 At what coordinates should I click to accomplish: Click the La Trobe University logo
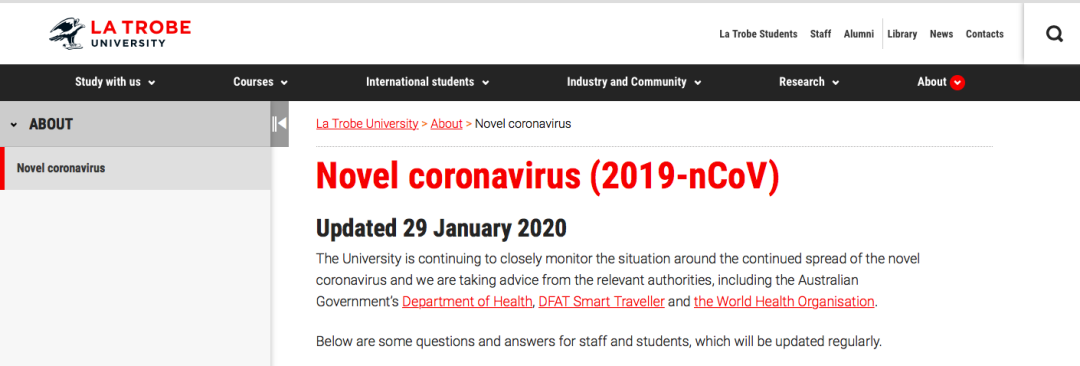[x=120, y=33]
